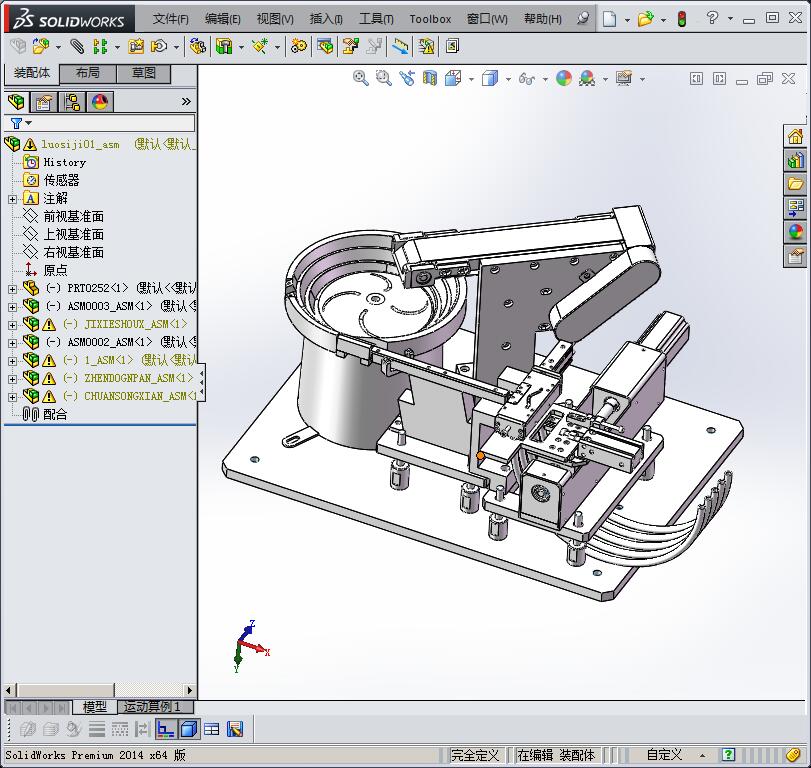Open the Design Library icon in task pane

point(795,161)
